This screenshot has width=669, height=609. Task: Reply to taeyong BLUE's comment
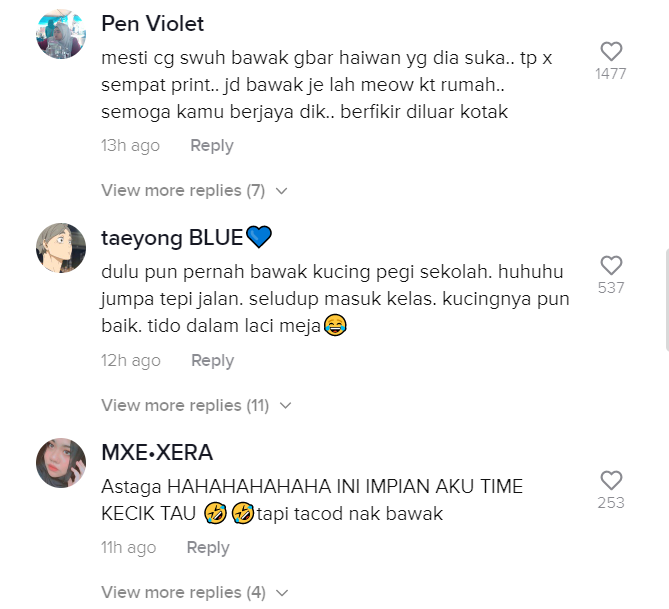click(212, 361)
